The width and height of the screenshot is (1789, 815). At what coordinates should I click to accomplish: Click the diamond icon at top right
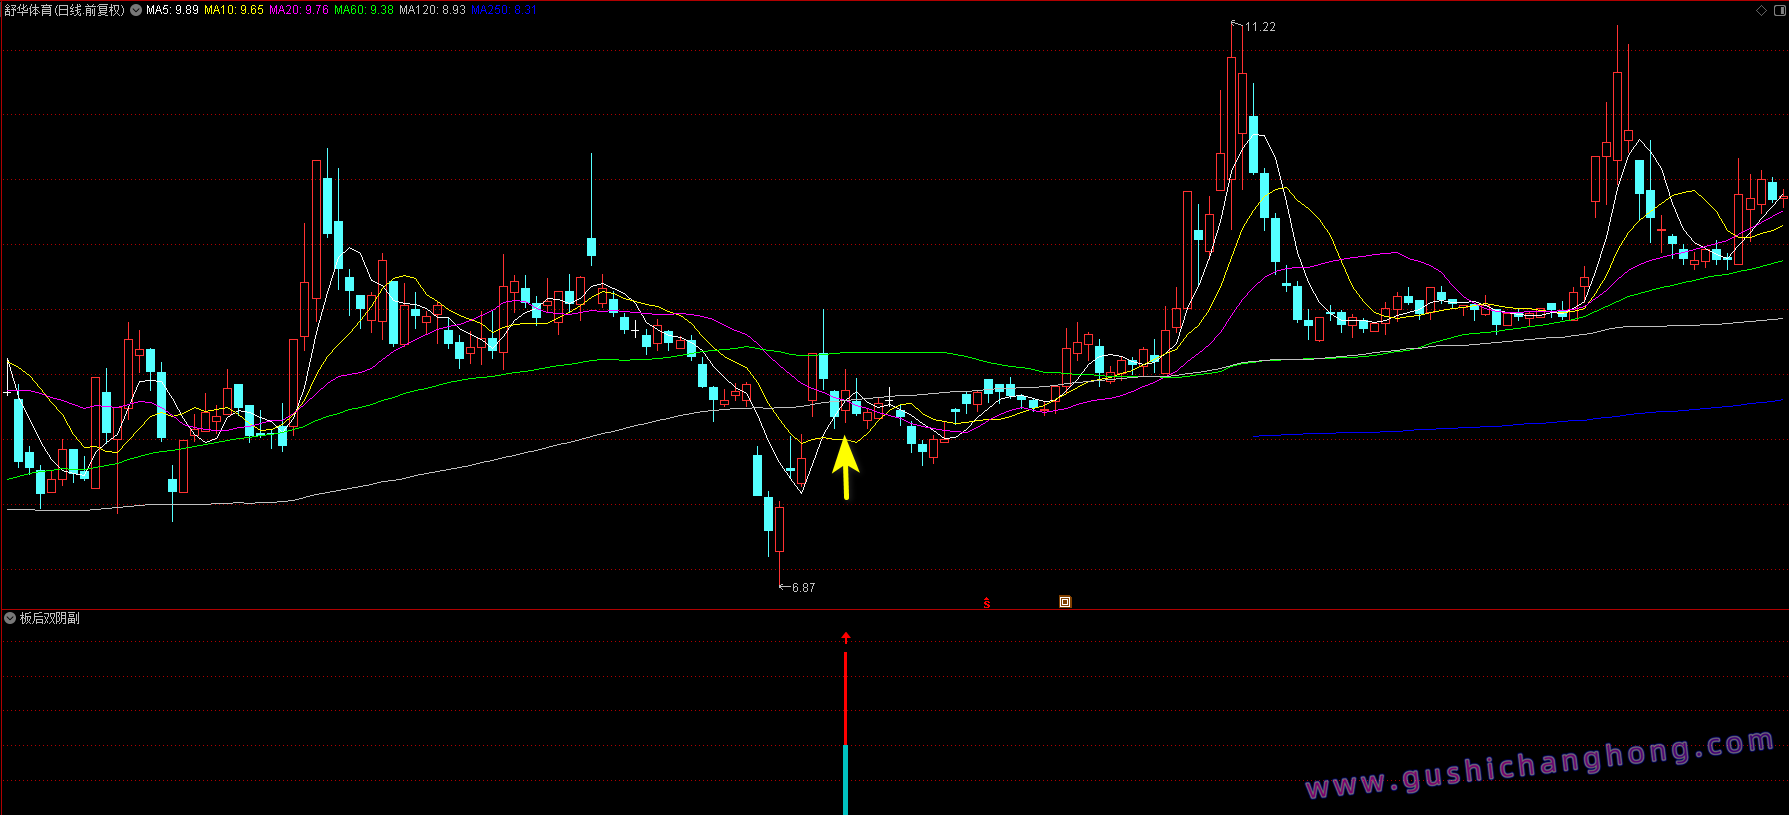tap(1761, 10)
